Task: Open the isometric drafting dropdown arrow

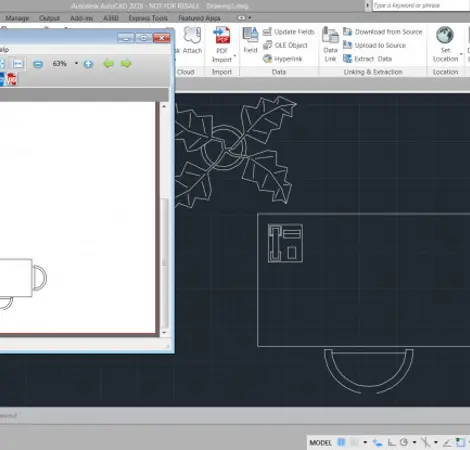Action: [436, 443]
